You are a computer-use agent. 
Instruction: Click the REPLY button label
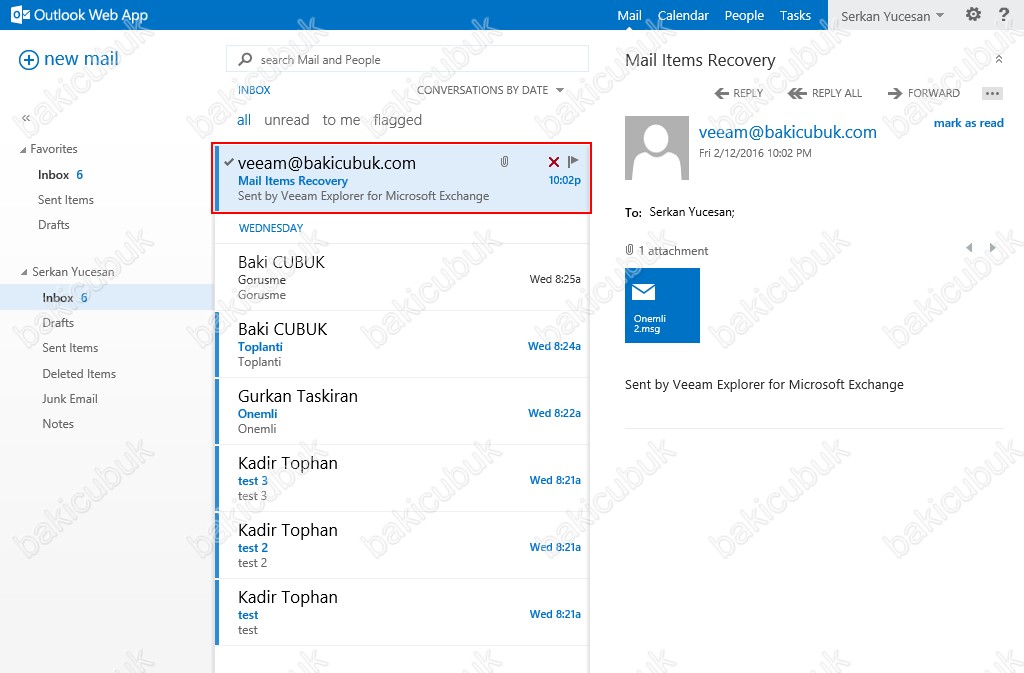[x=748, y=93]
